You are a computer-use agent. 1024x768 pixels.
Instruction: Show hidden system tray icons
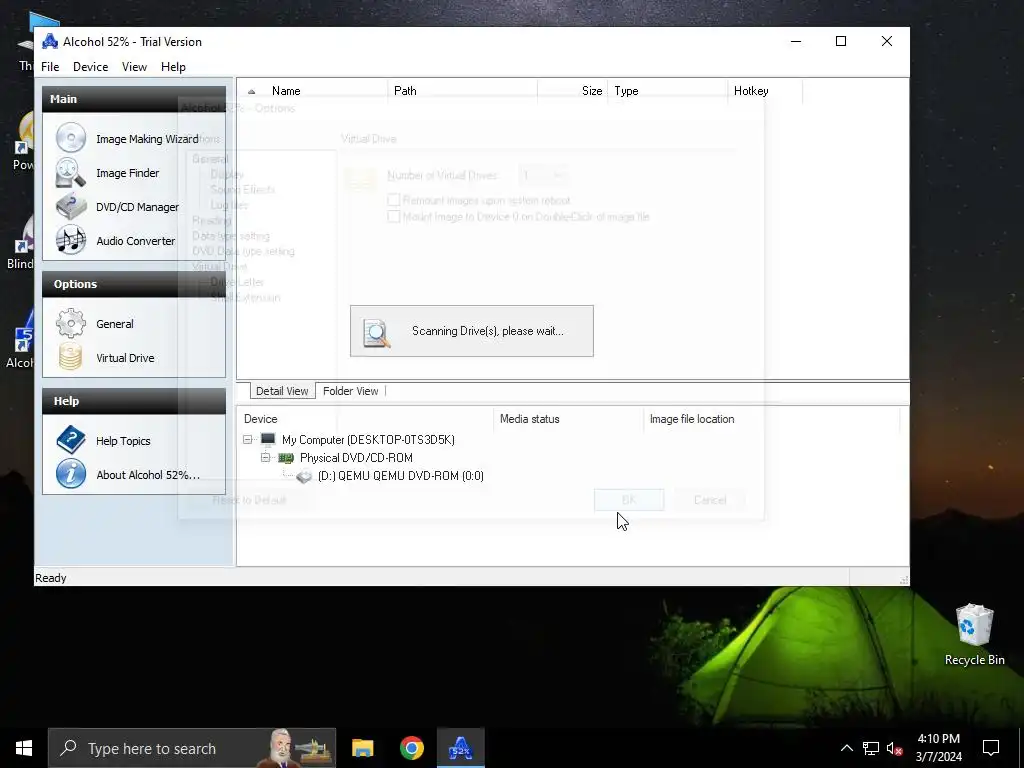846,748
